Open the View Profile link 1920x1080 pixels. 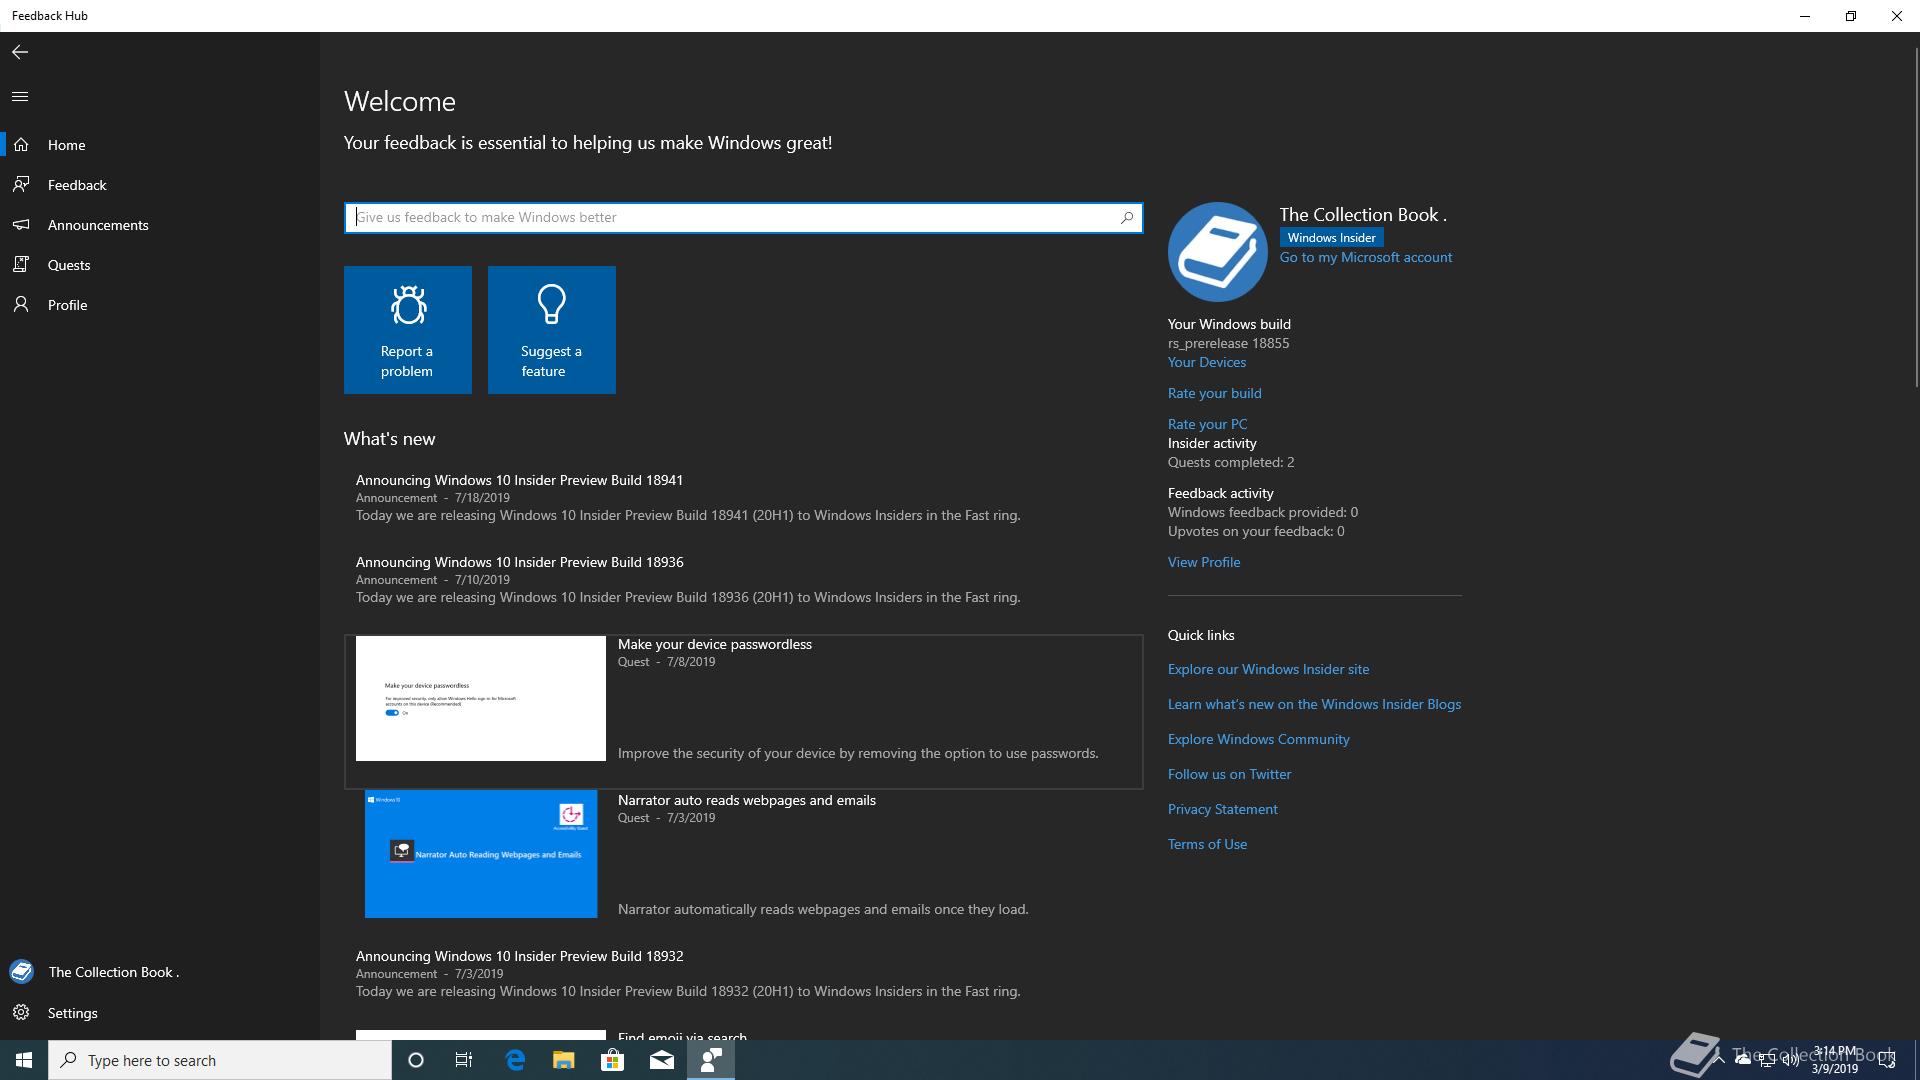1203,562
